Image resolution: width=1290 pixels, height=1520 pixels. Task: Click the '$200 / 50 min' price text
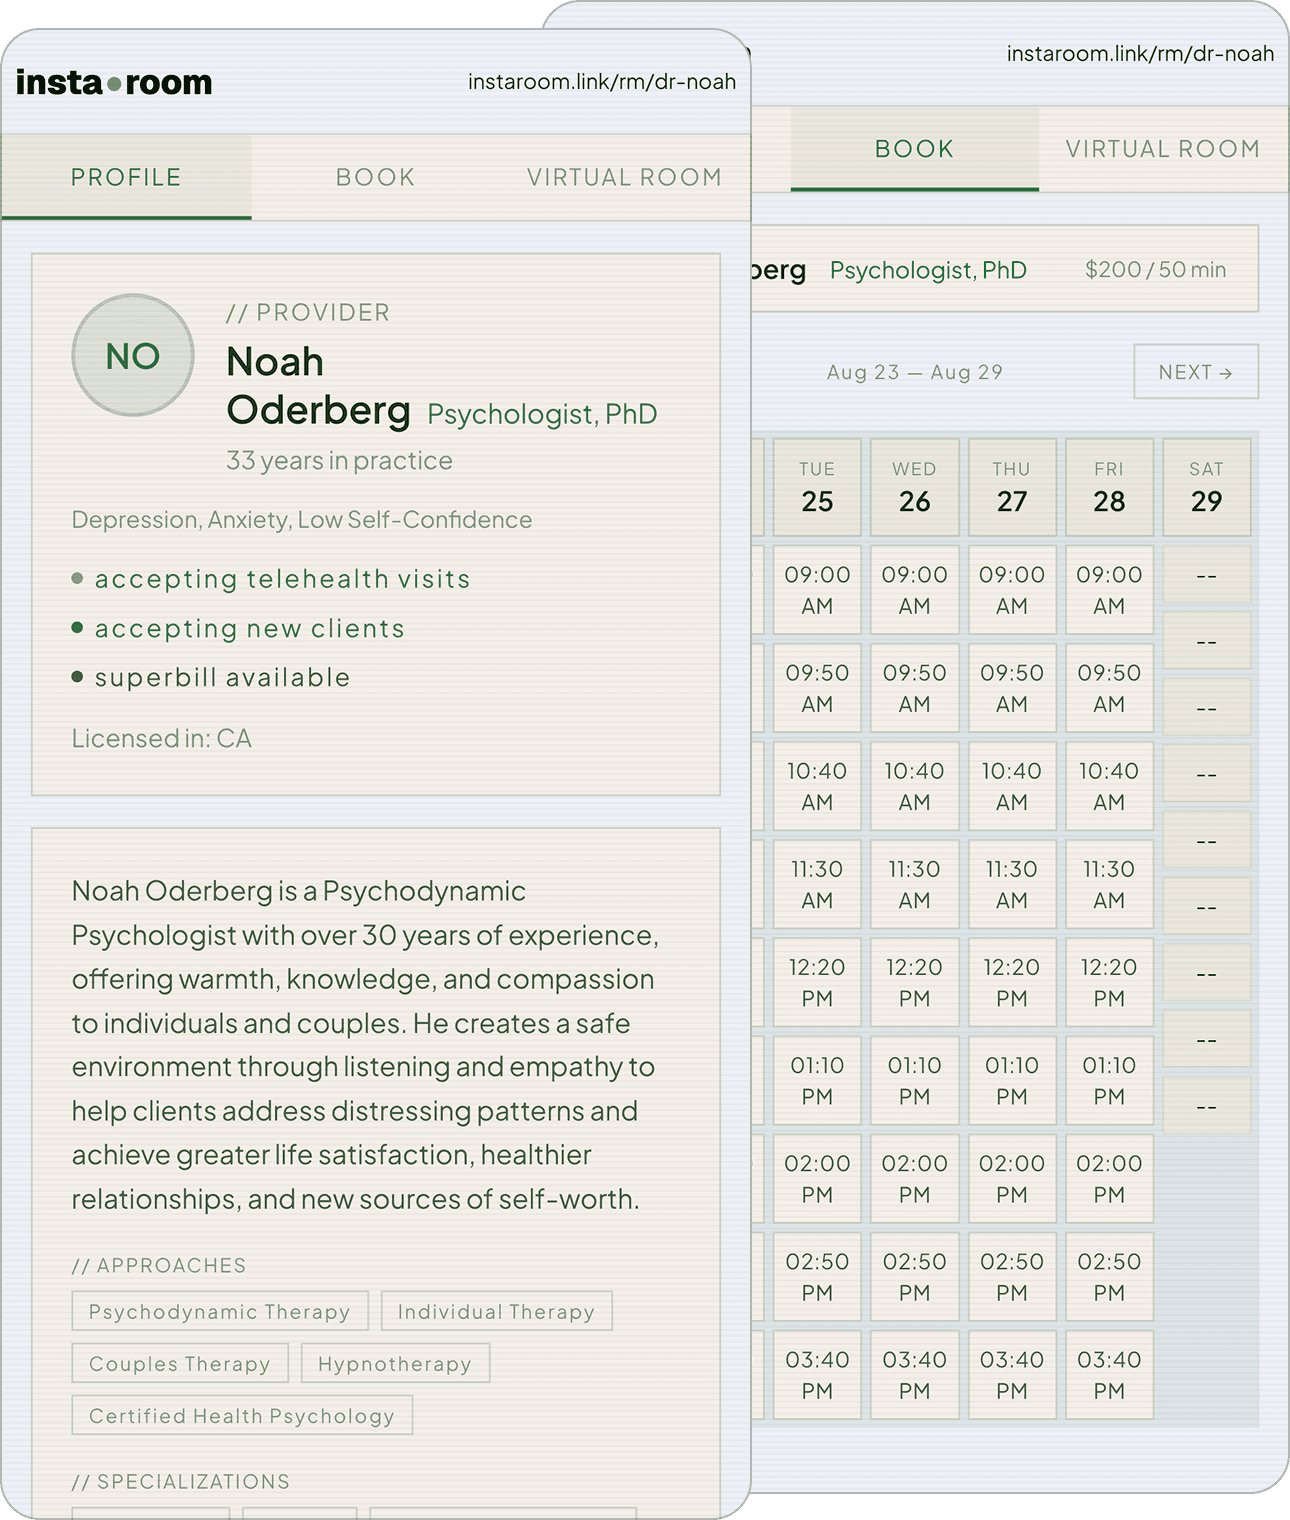[x=1156, y=270]
